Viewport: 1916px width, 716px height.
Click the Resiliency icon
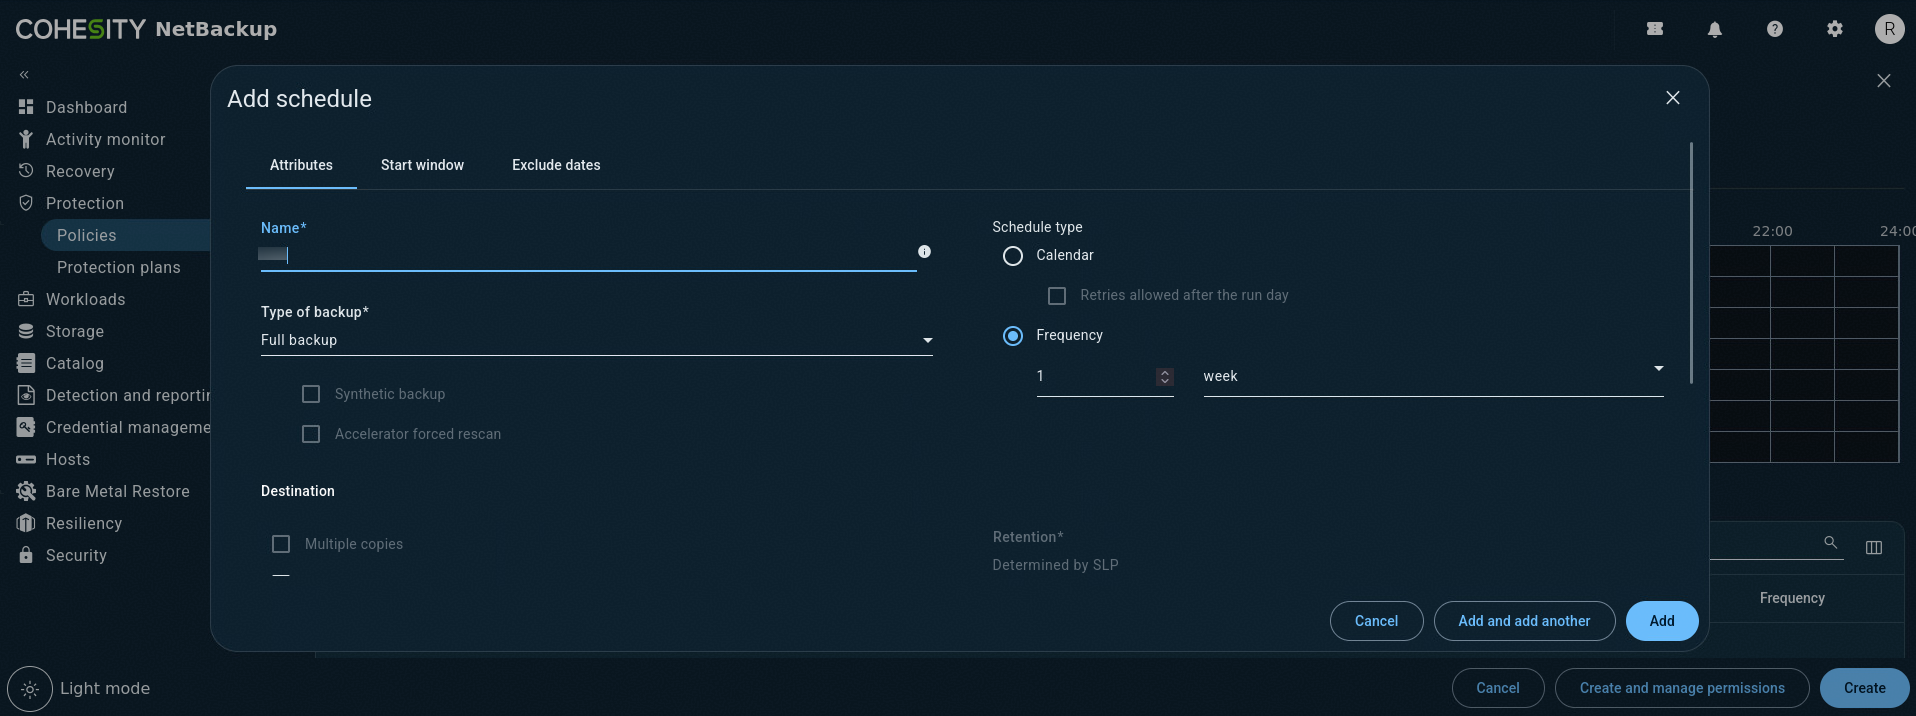(26, 523)
